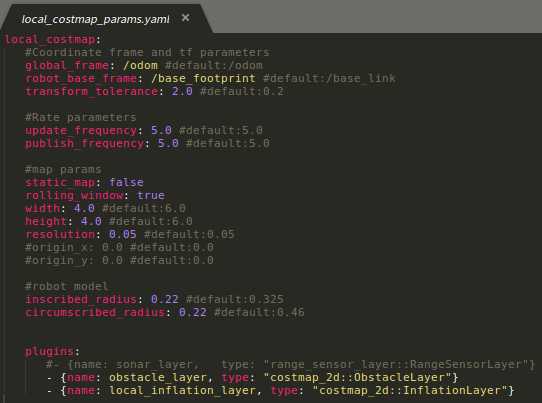Click the 'resolution' key
The height and width of the screenshot is (403, 542).
click(x=60, y=234)
